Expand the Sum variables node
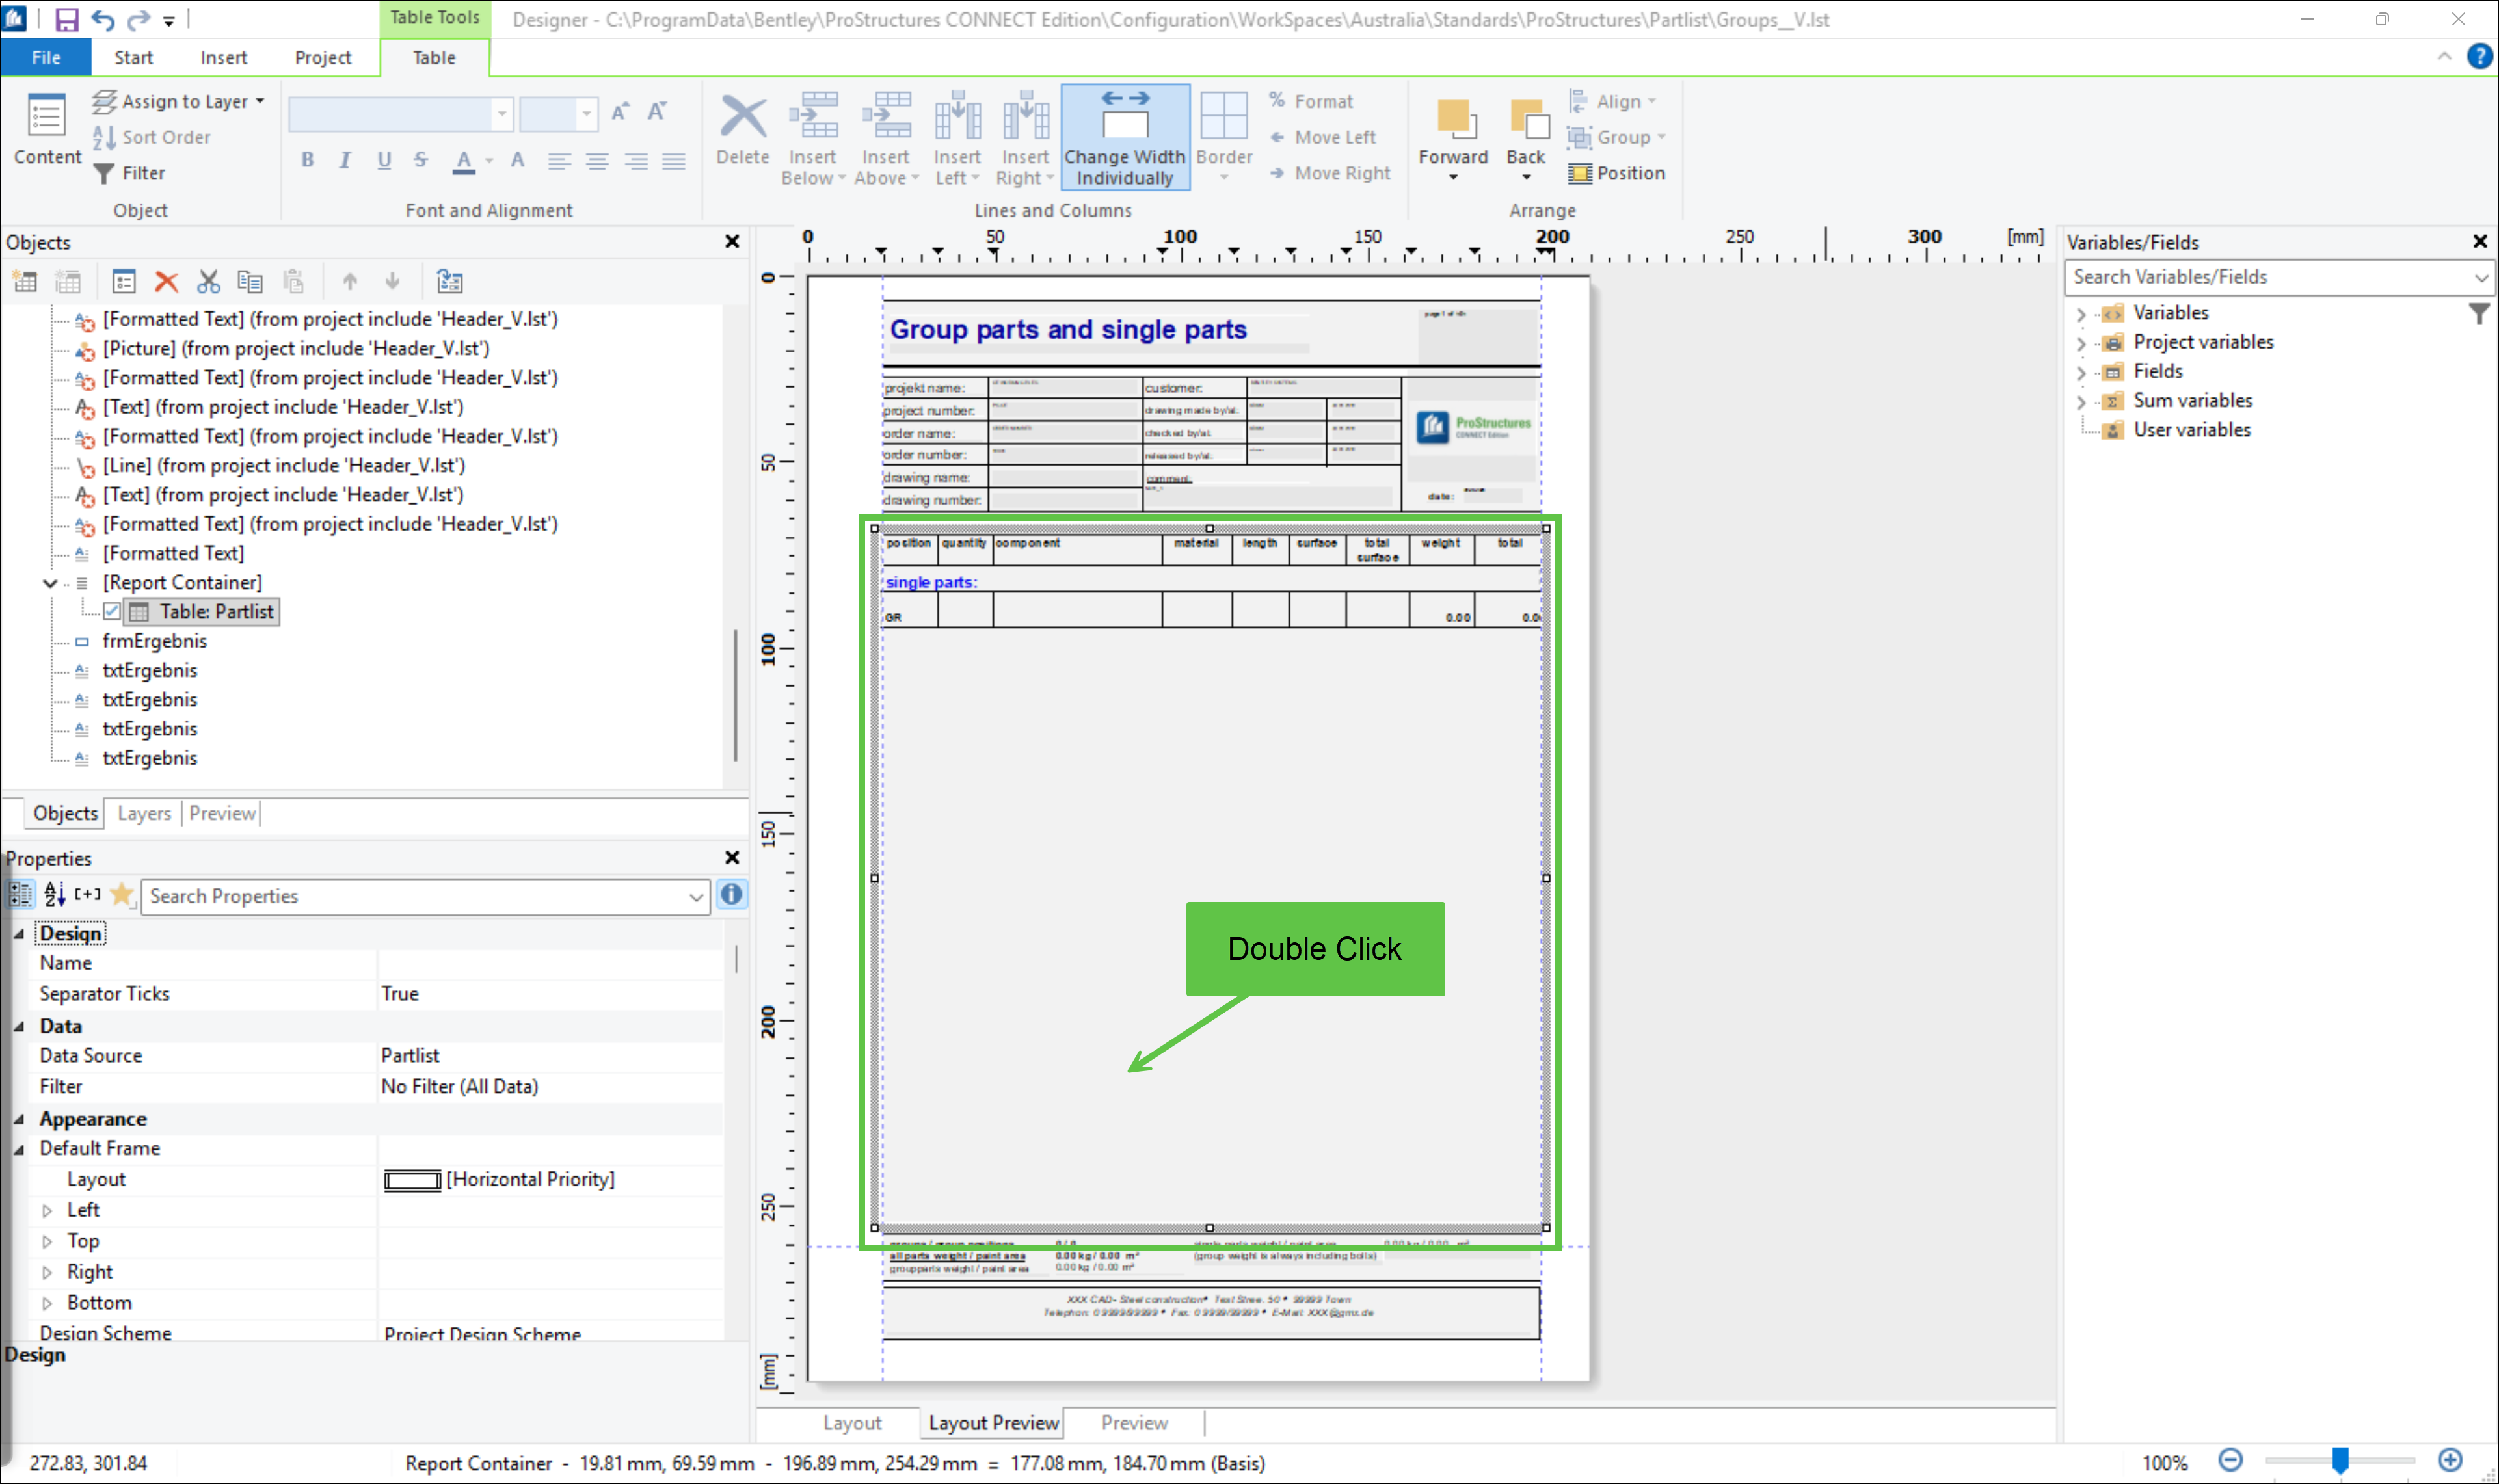Viewport: 2499px width, 1484px height. pos(2081,402)
